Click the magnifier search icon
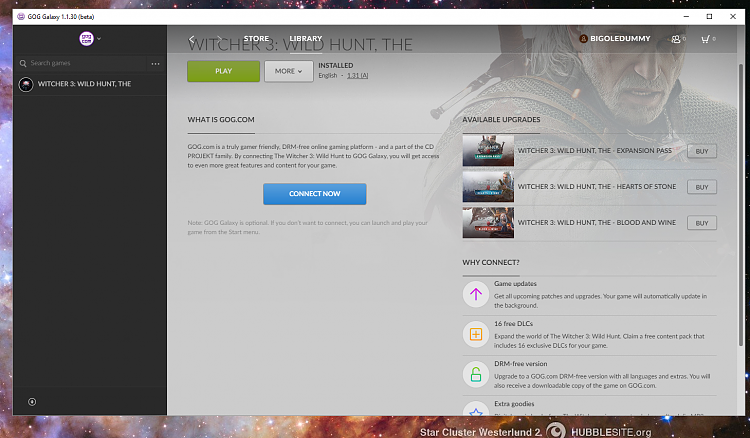The image size is (750, 438). (x=23, y=63)
